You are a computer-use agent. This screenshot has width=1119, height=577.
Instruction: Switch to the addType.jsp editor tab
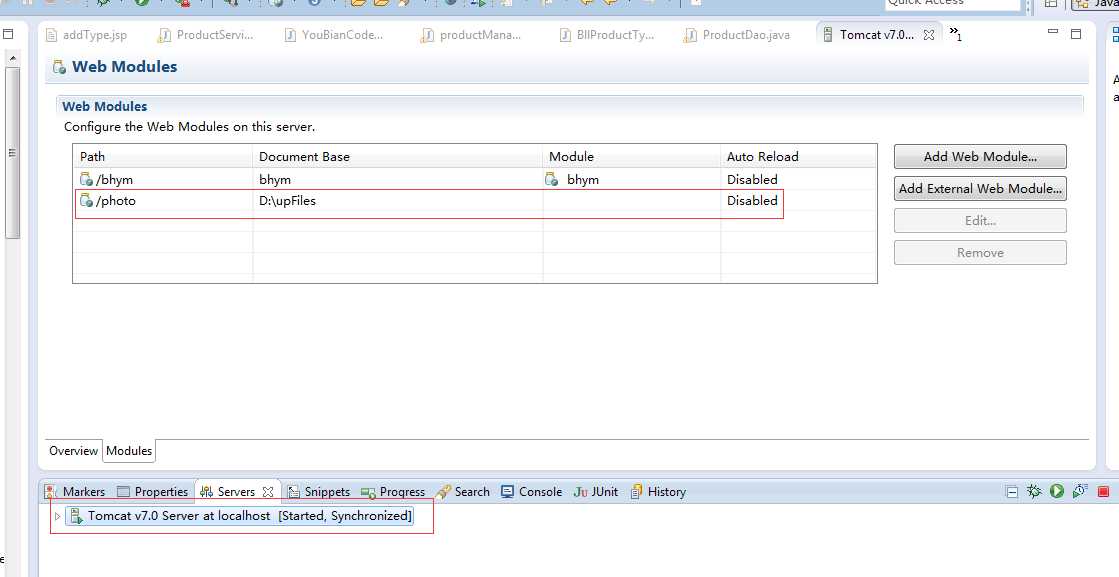(x=86, y=34)
